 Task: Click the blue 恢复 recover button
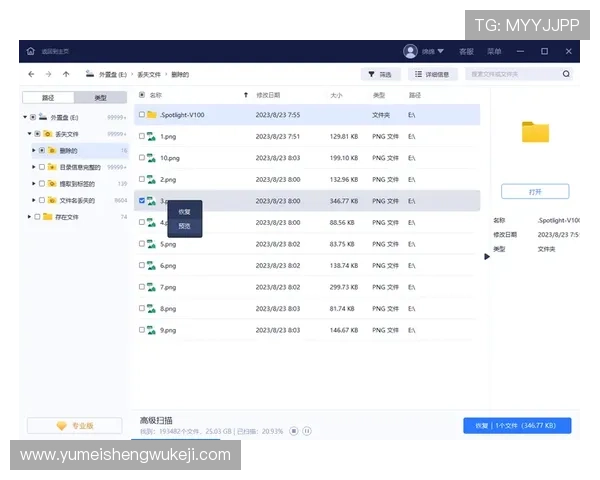click(517, 425)
